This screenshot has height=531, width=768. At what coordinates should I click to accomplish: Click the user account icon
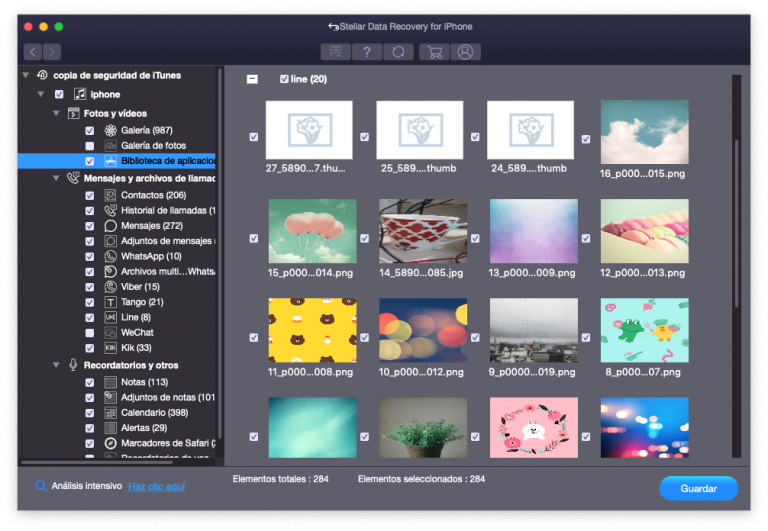[464, 52]
